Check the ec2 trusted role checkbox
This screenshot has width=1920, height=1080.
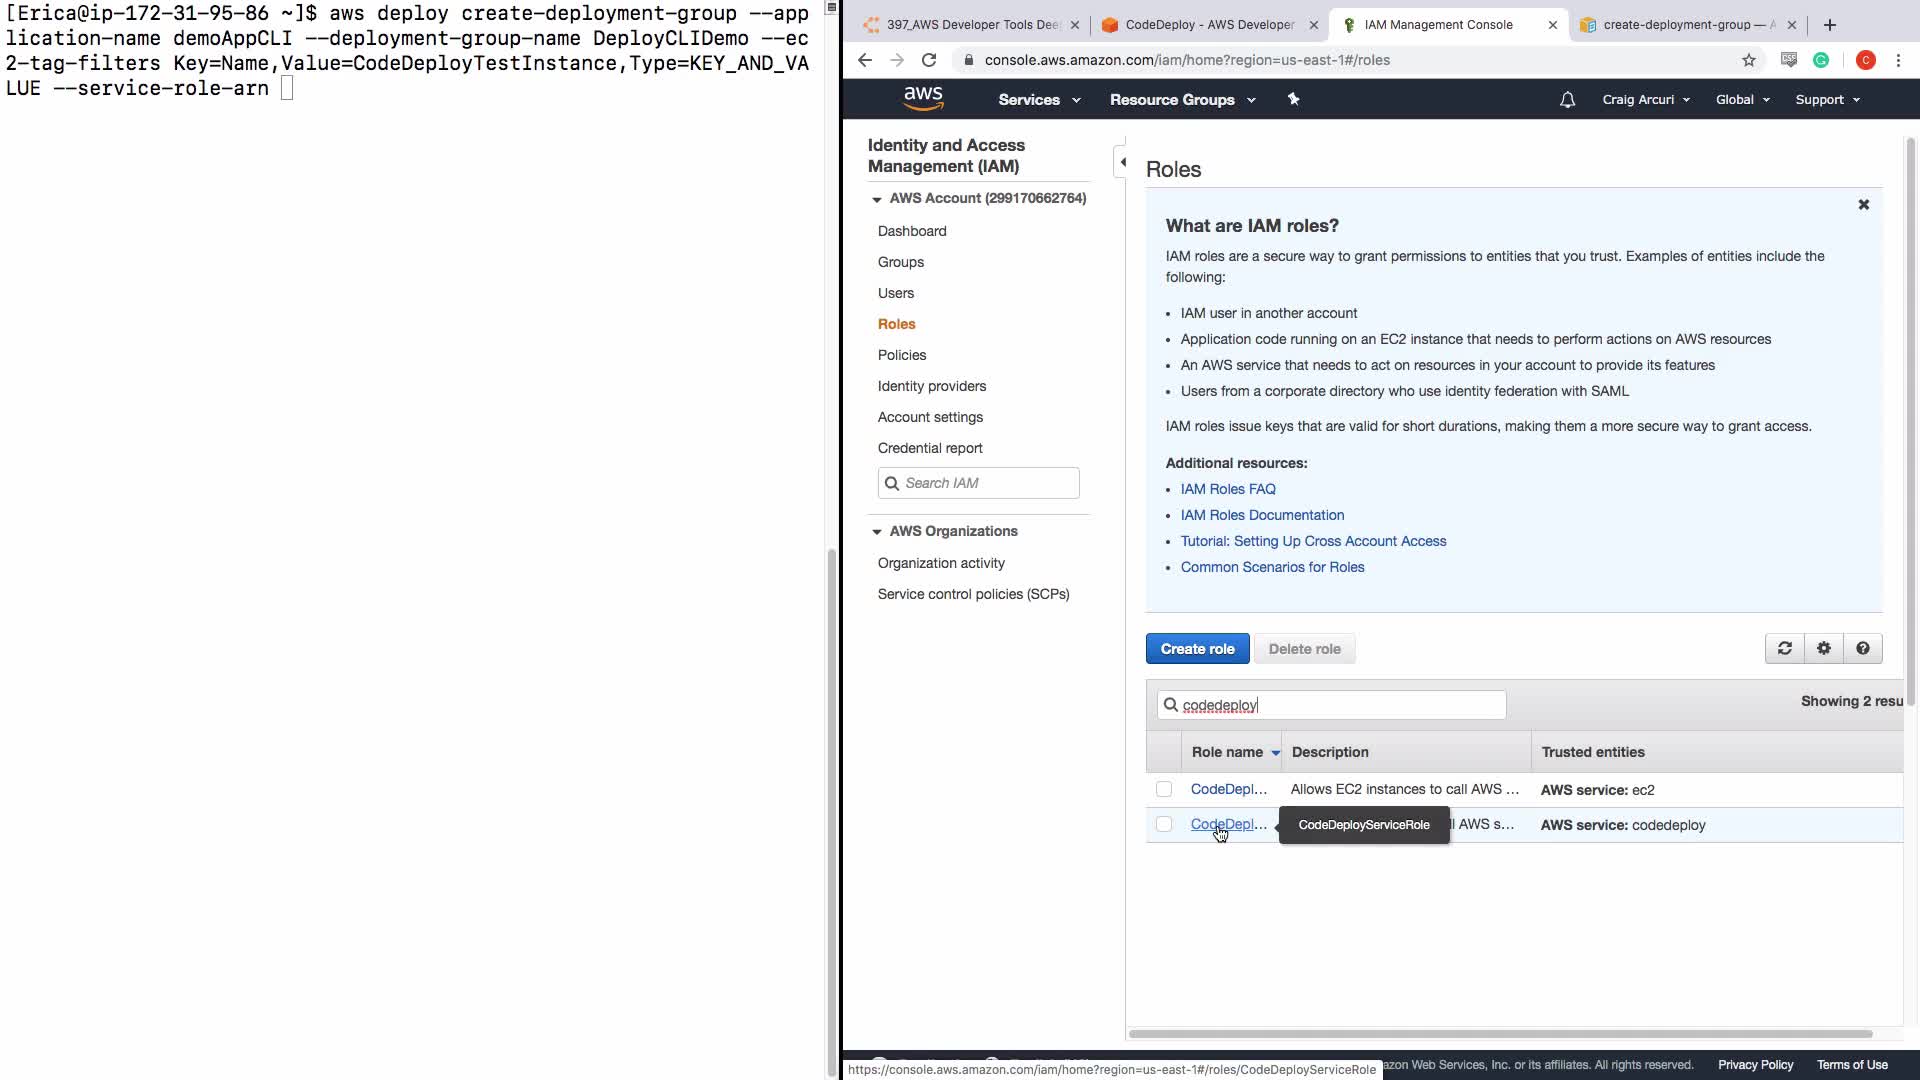click(x=1164, y=789)
